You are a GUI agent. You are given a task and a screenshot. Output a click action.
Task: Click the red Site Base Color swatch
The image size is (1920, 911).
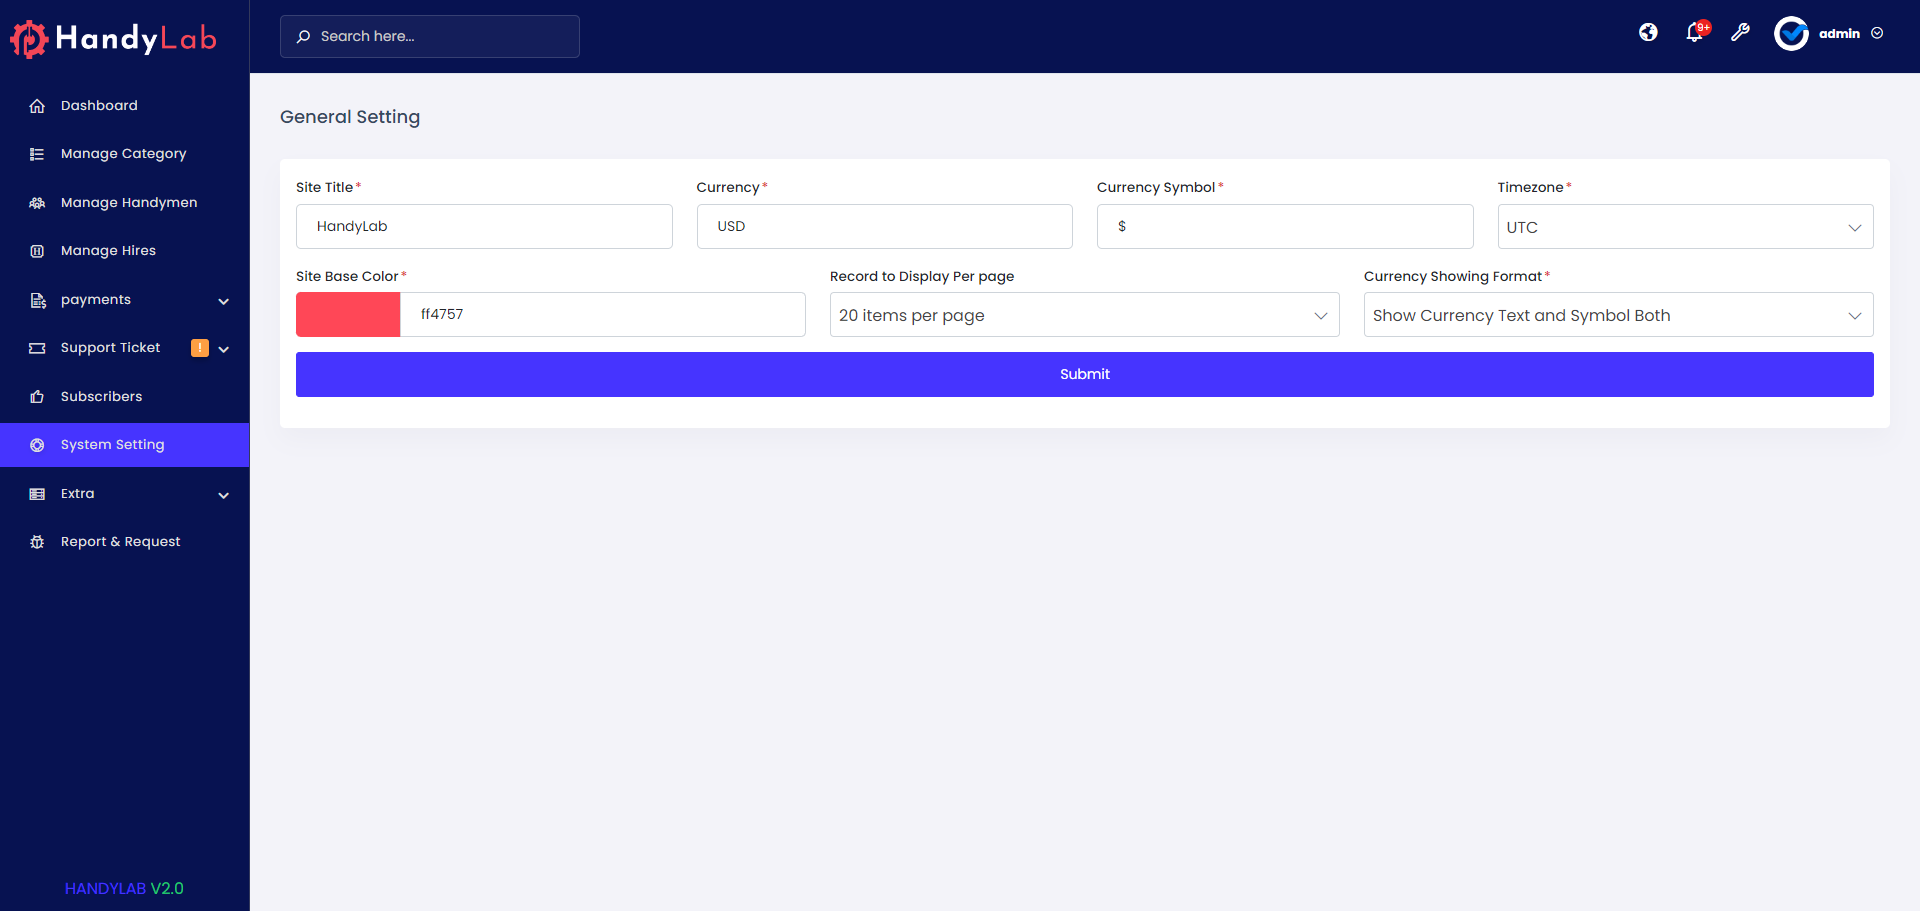[347, 314]
